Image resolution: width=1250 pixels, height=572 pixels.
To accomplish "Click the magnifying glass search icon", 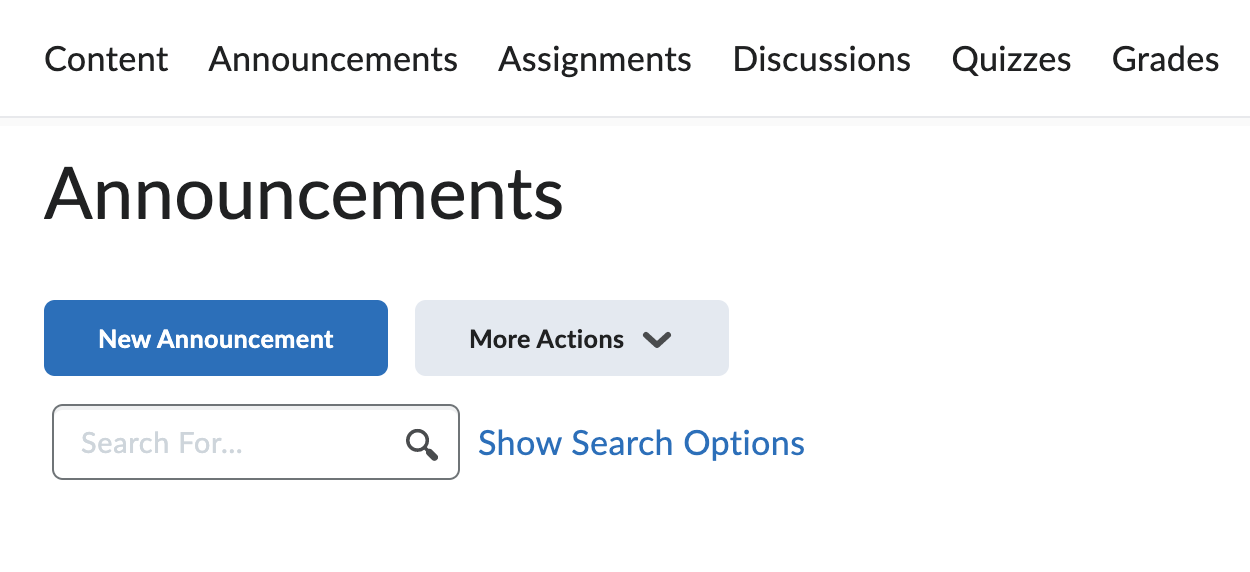I will 422,444.
